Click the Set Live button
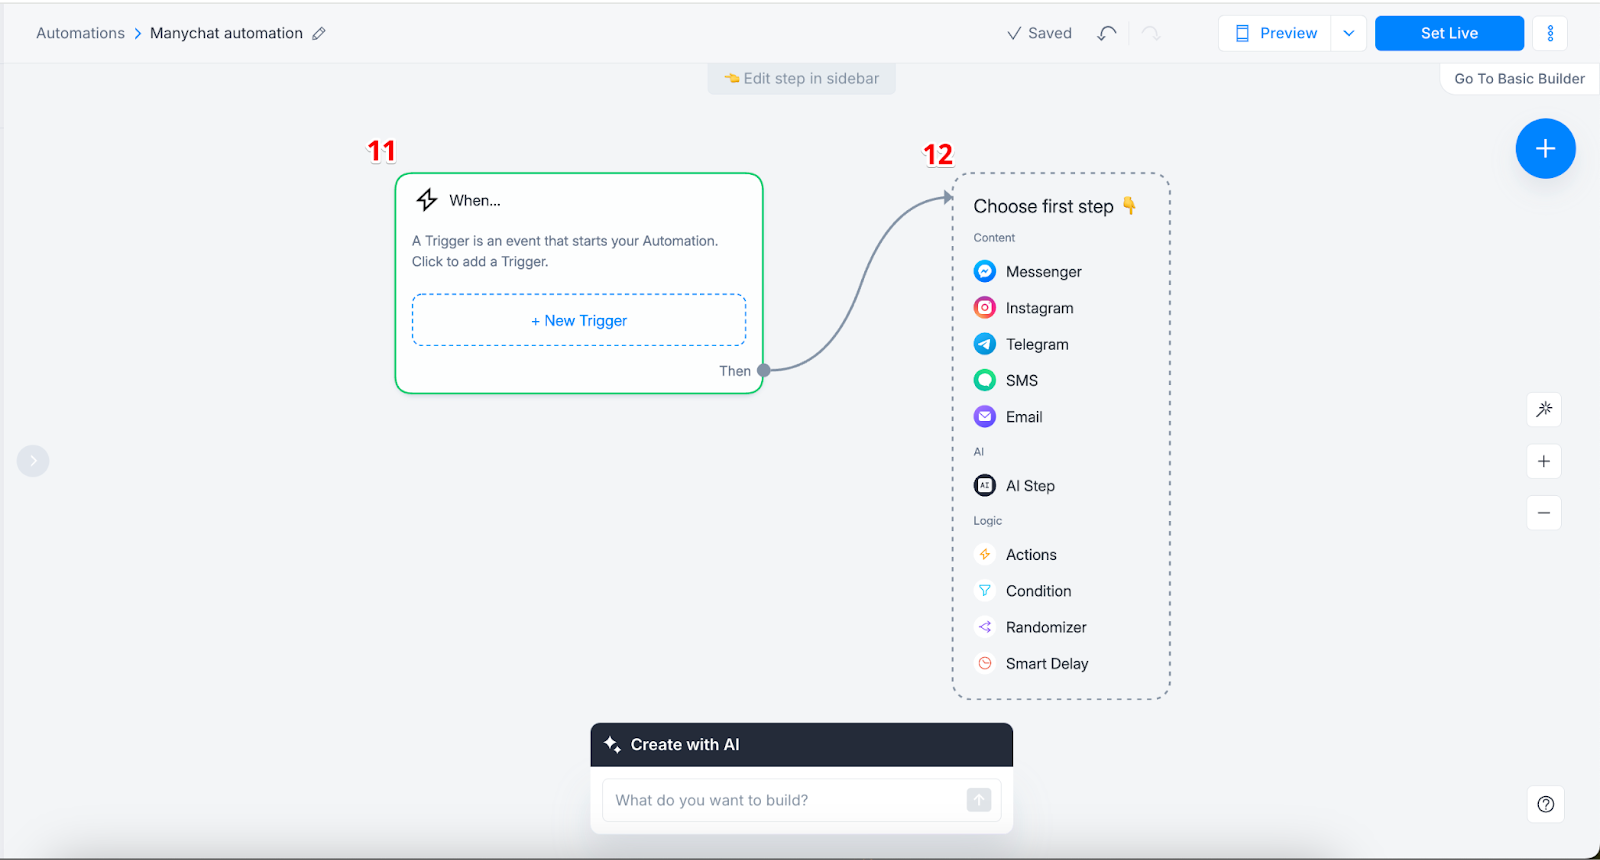This screenshot has width=1600, height=860. click(x=1449, y=33)
